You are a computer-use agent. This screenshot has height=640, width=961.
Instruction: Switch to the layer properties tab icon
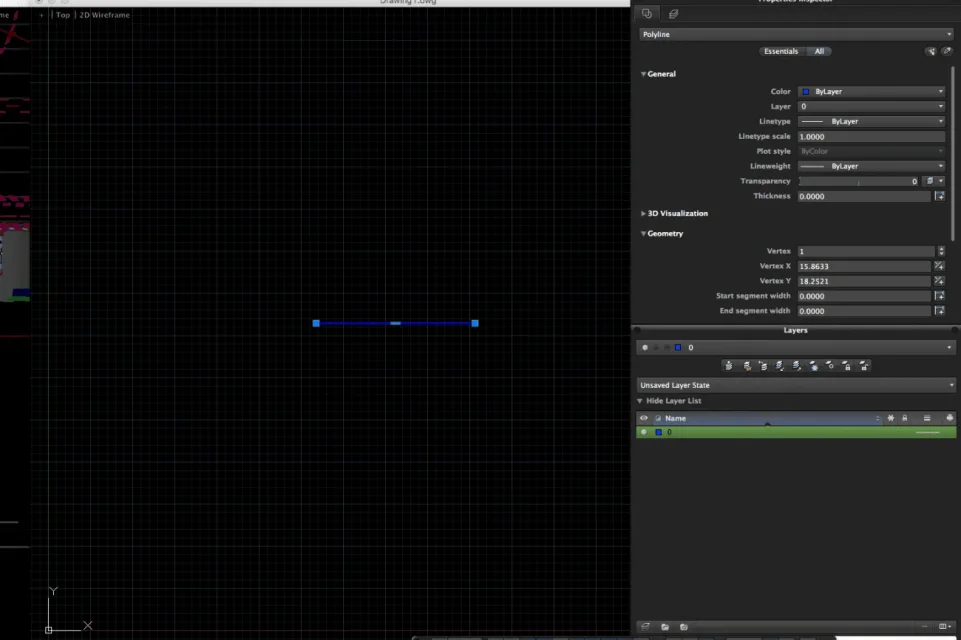tap(673, 14)
